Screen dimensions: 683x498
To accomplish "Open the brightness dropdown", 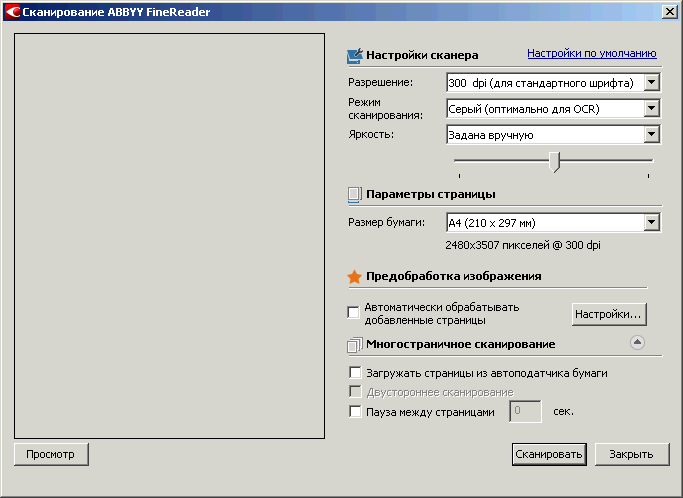I will coord(553,135).
